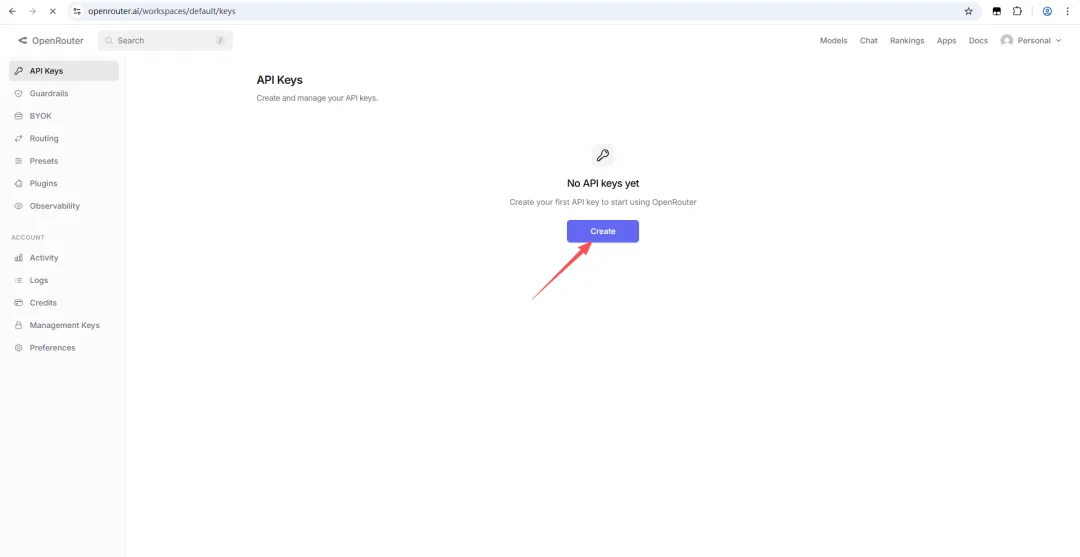
Task: Go to BYOK settings
Action: (x=63, y=116)
